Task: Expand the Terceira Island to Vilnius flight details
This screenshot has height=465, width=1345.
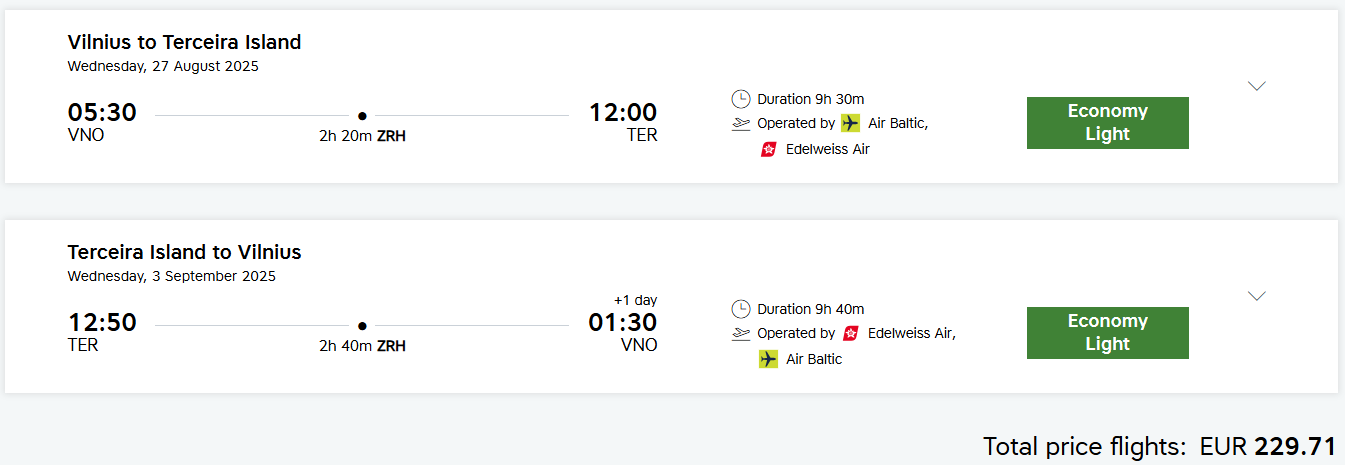Action: point(1257,296)
